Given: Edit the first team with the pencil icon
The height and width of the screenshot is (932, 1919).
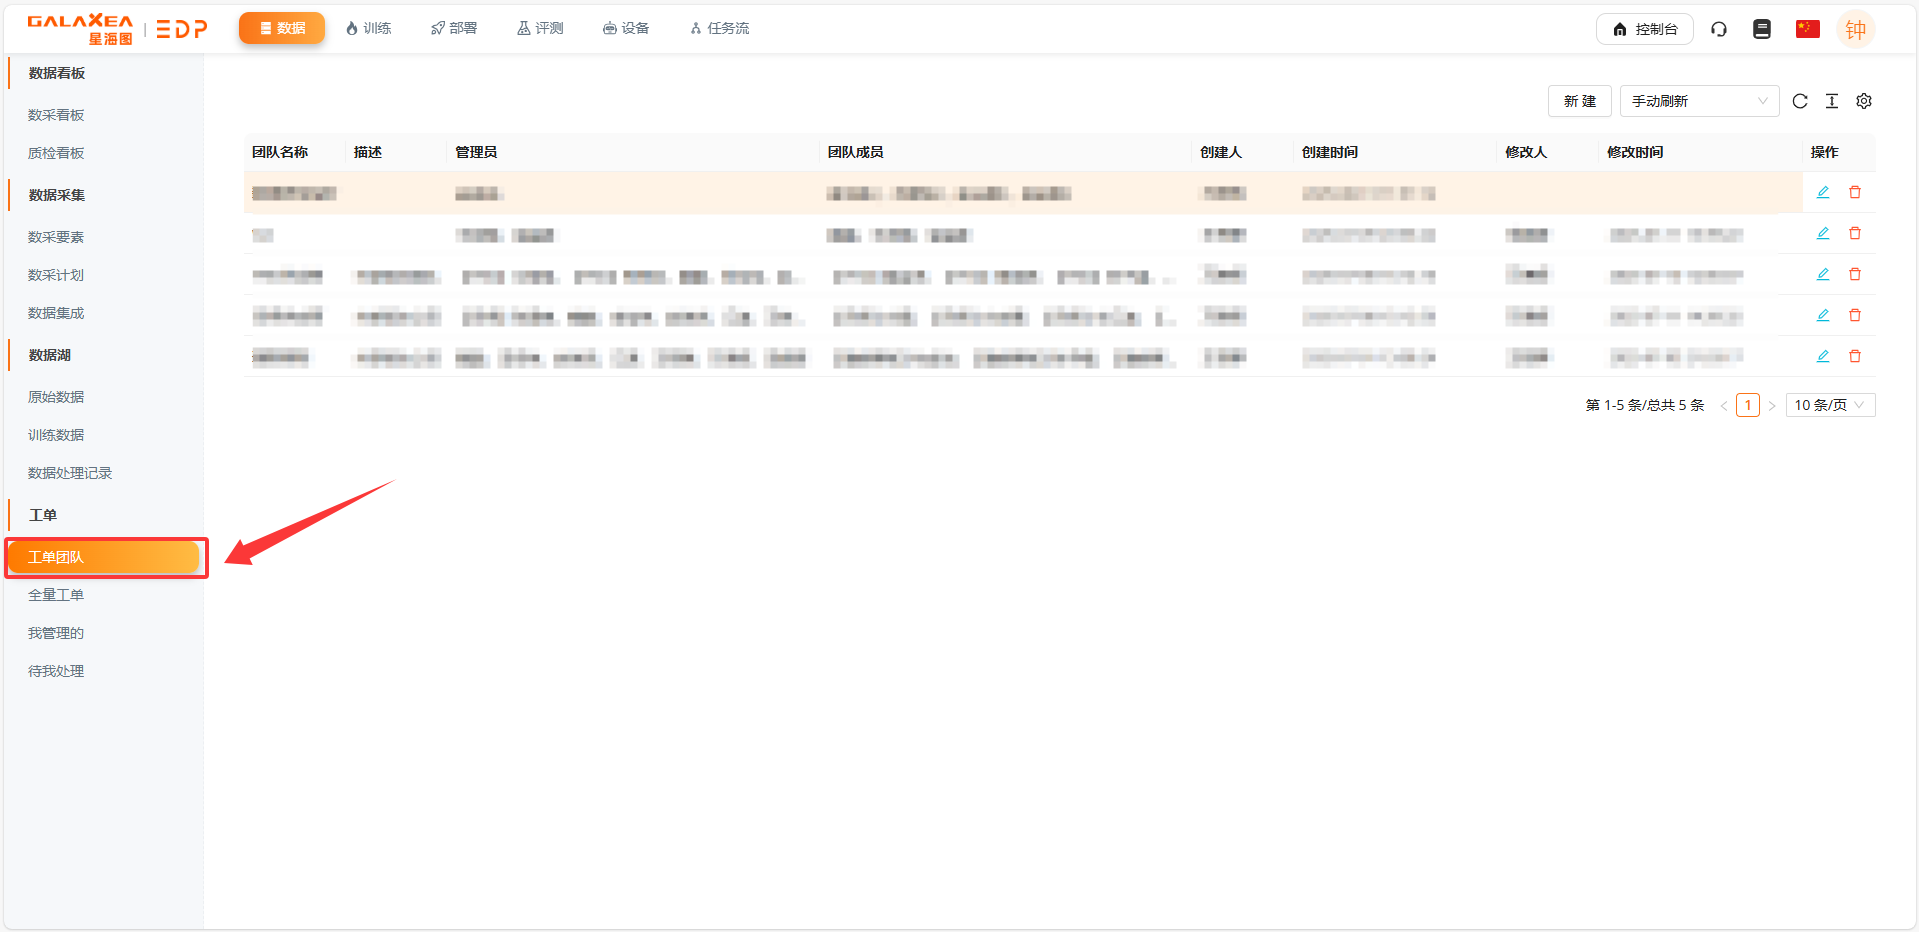Looking at the screenshot, I should pos(1823,191).
